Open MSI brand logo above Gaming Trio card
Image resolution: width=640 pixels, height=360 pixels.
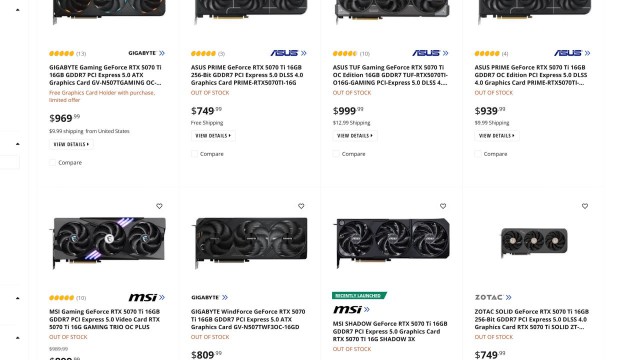[x=147, y=298]
